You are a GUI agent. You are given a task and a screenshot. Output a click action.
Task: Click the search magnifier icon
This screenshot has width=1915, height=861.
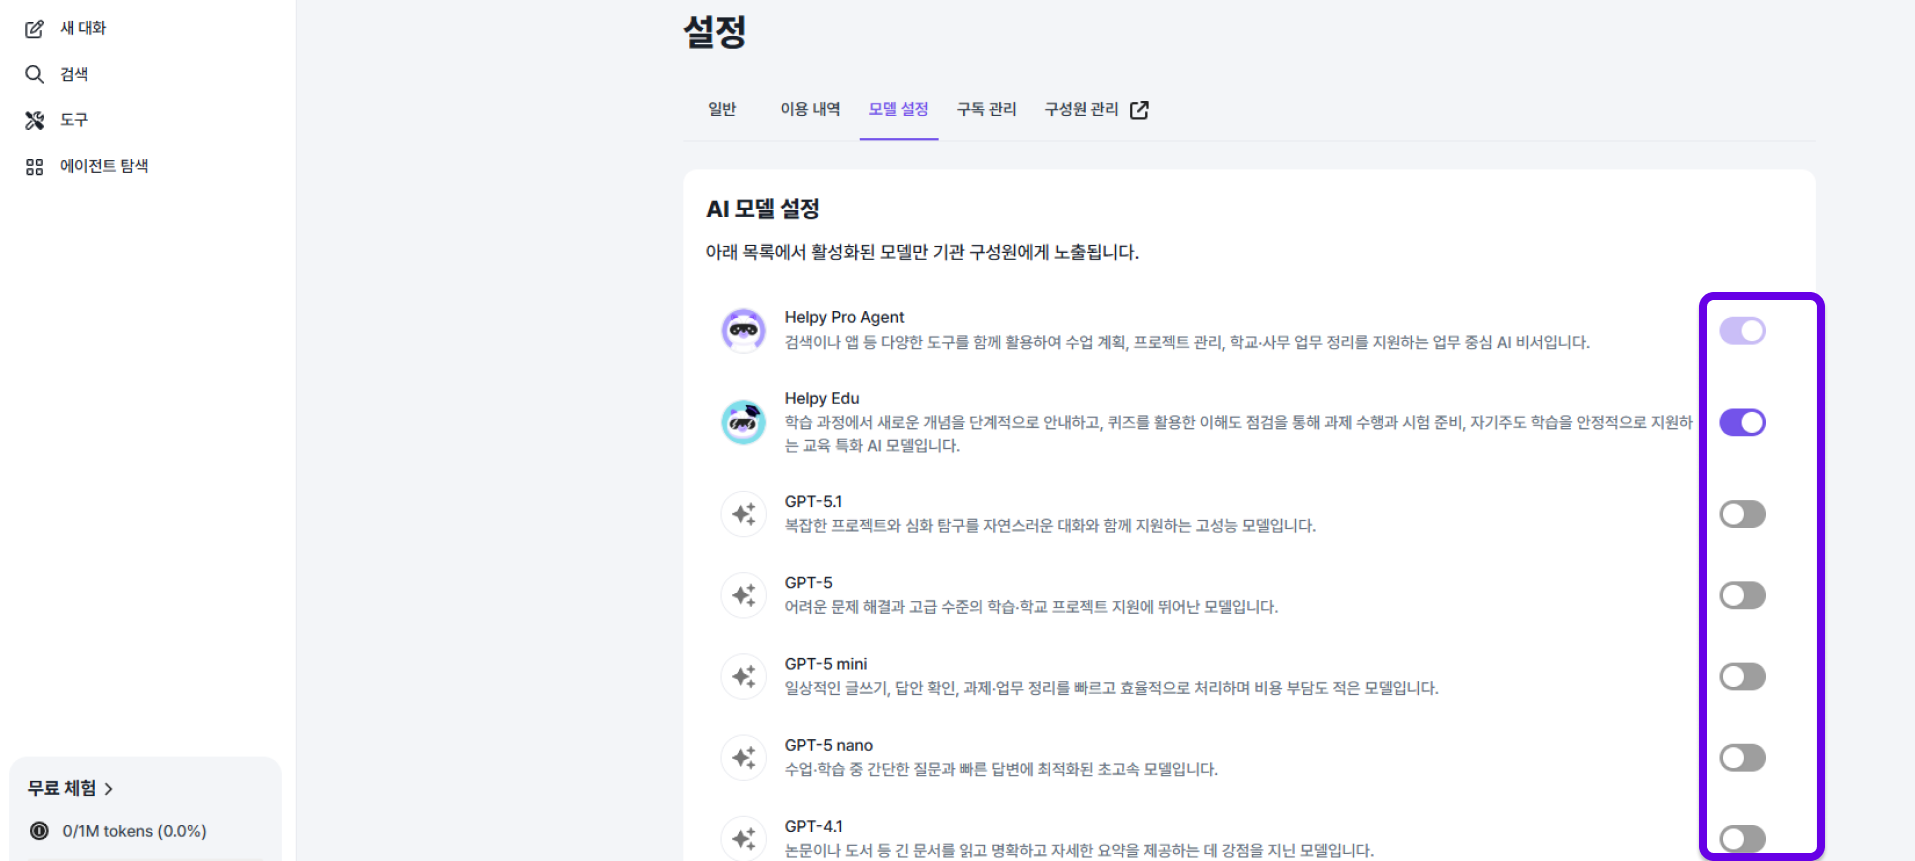point(34,74)
